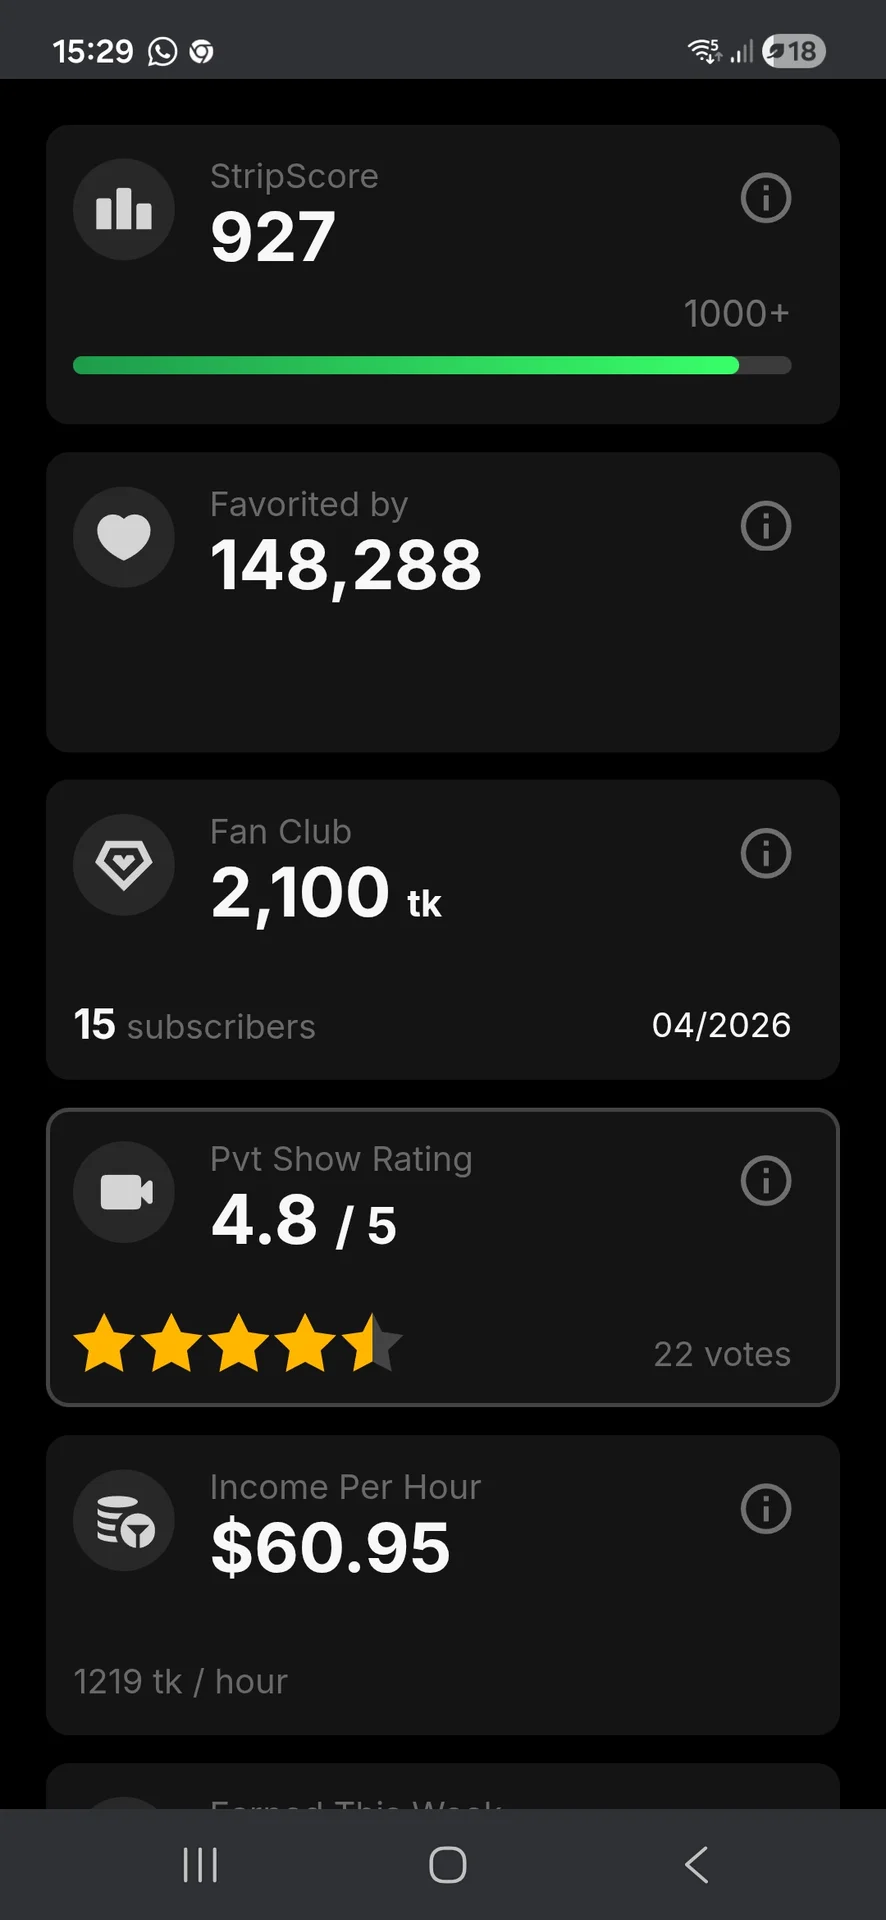886x1920 pixels.
Task: Tap the star rating row
Action: 238,1343
